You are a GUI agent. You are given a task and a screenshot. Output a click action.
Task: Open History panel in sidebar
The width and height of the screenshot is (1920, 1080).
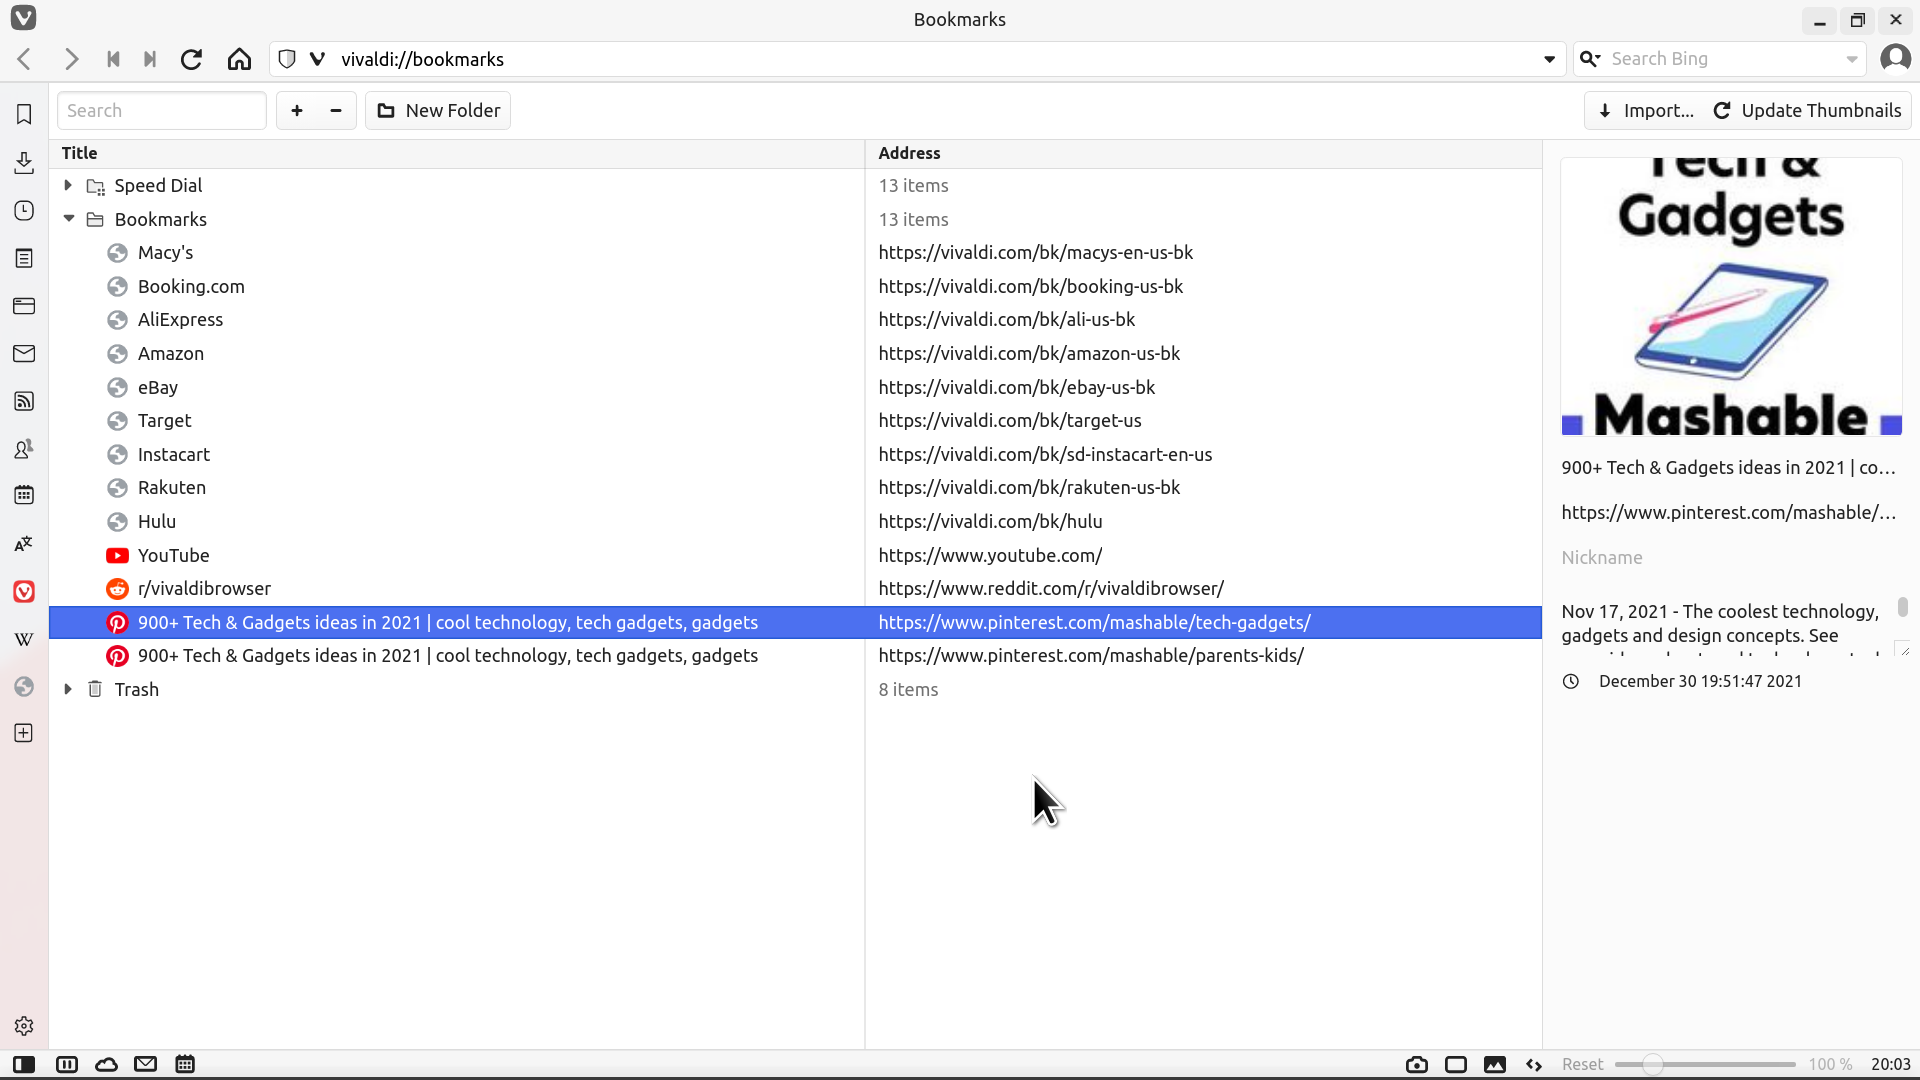point(24,210)
